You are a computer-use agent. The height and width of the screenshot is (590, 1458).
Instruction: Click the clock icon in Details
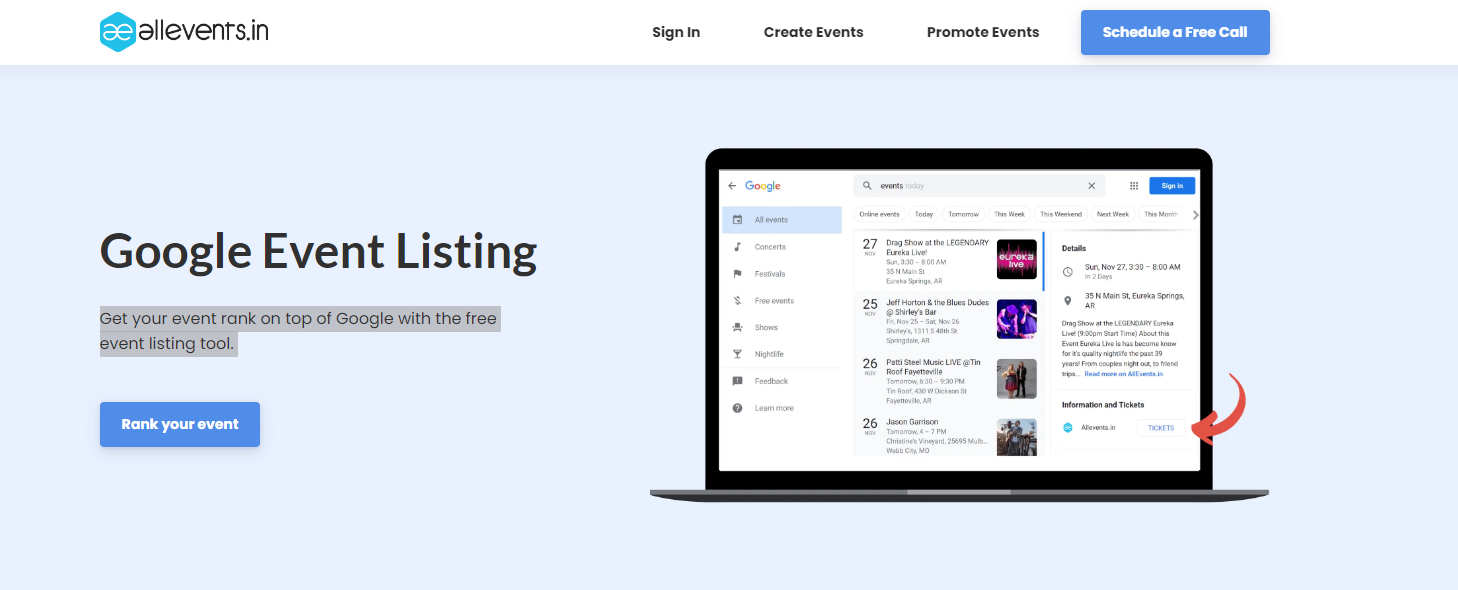[1068, 271]
